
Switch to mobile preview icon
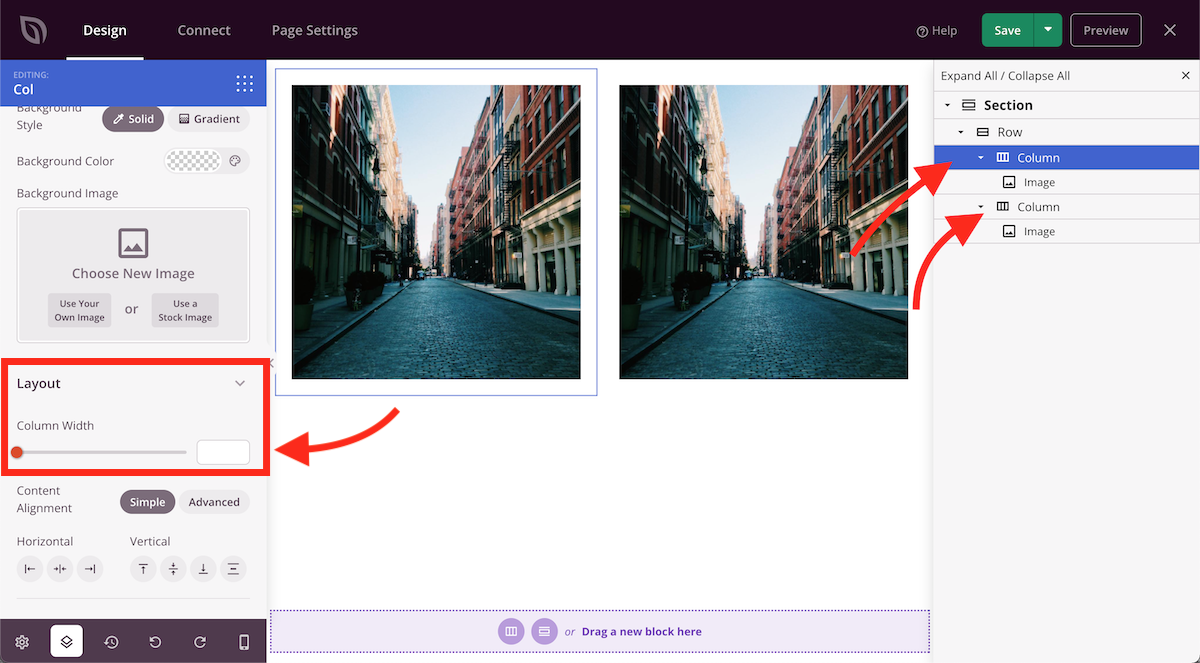[x=244, y=642]
